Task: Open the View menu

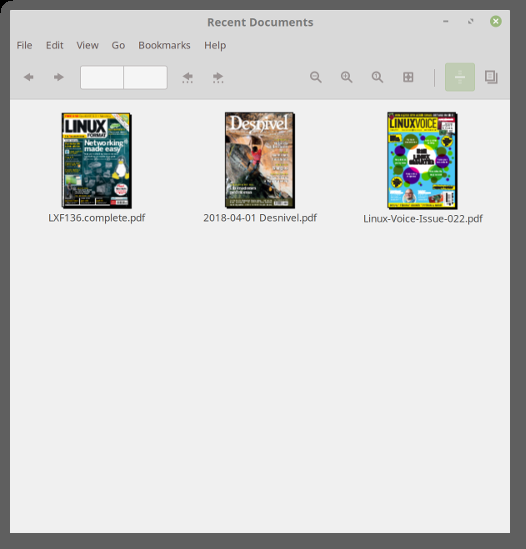Action: click(88, 45)
